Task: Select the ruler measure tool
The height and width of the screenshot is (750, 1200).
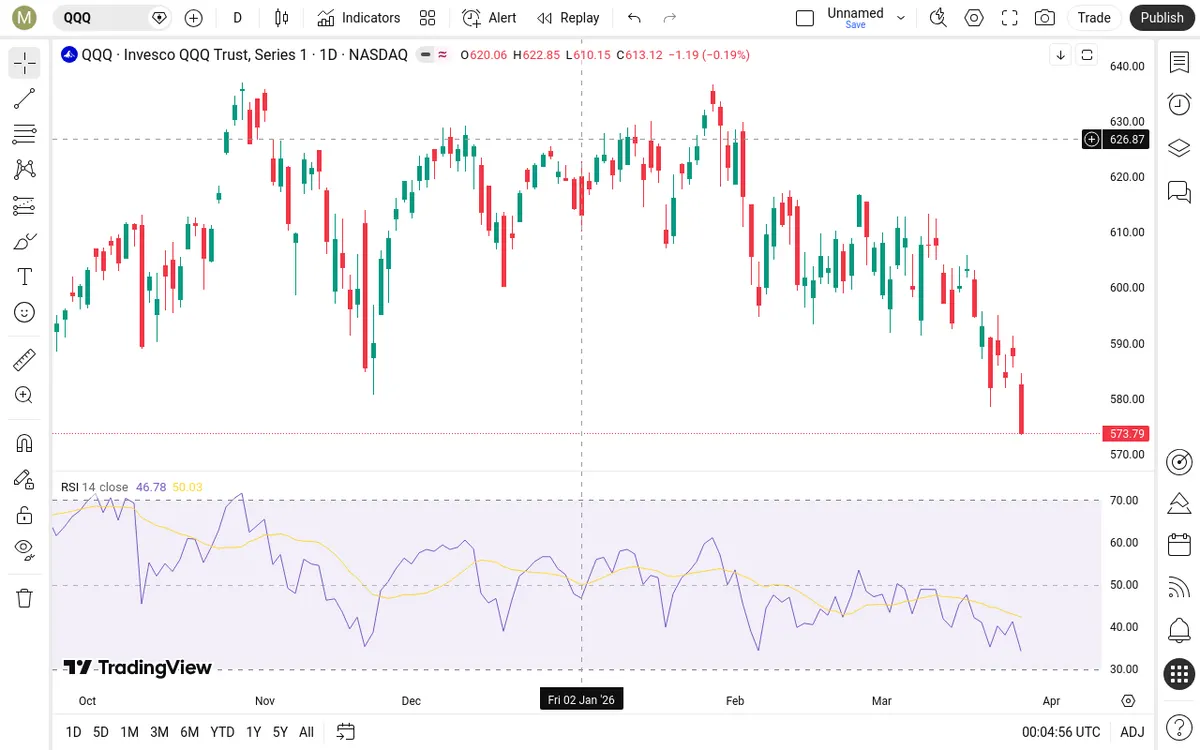Action: [x=25, y=359]
